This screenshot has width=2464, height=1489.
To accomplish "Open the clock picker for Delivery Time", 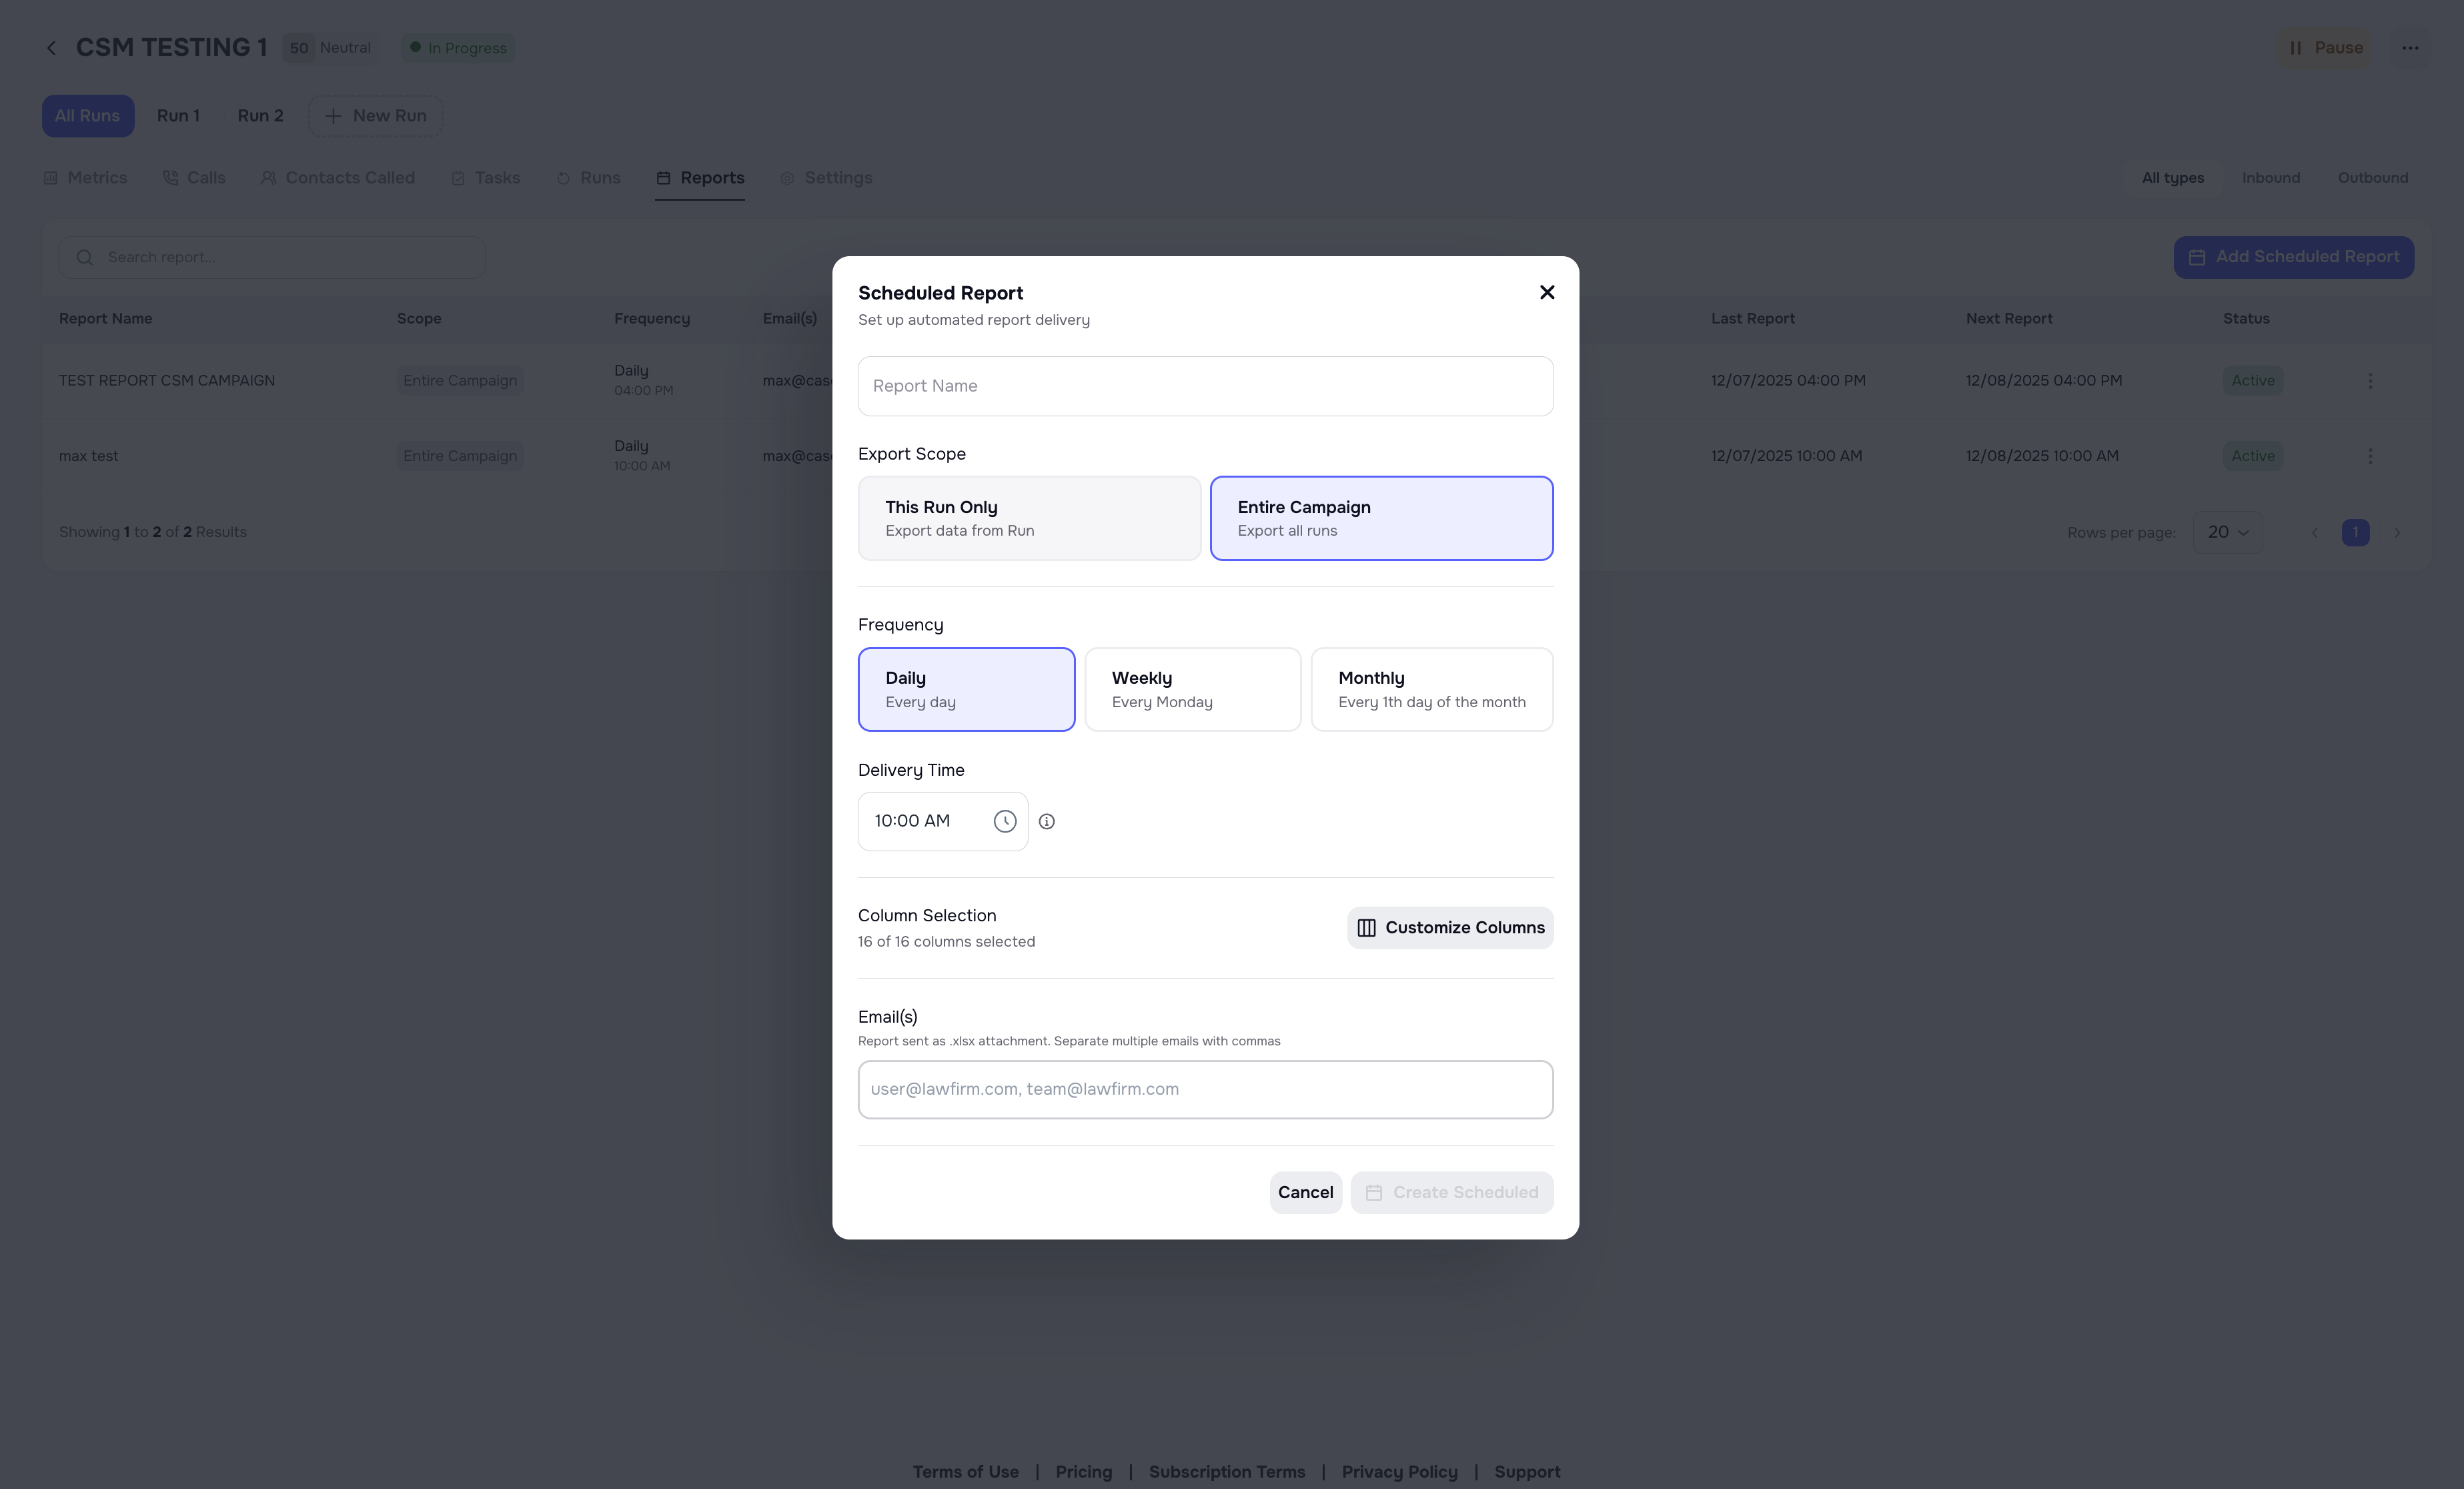I will [1004, 821].
